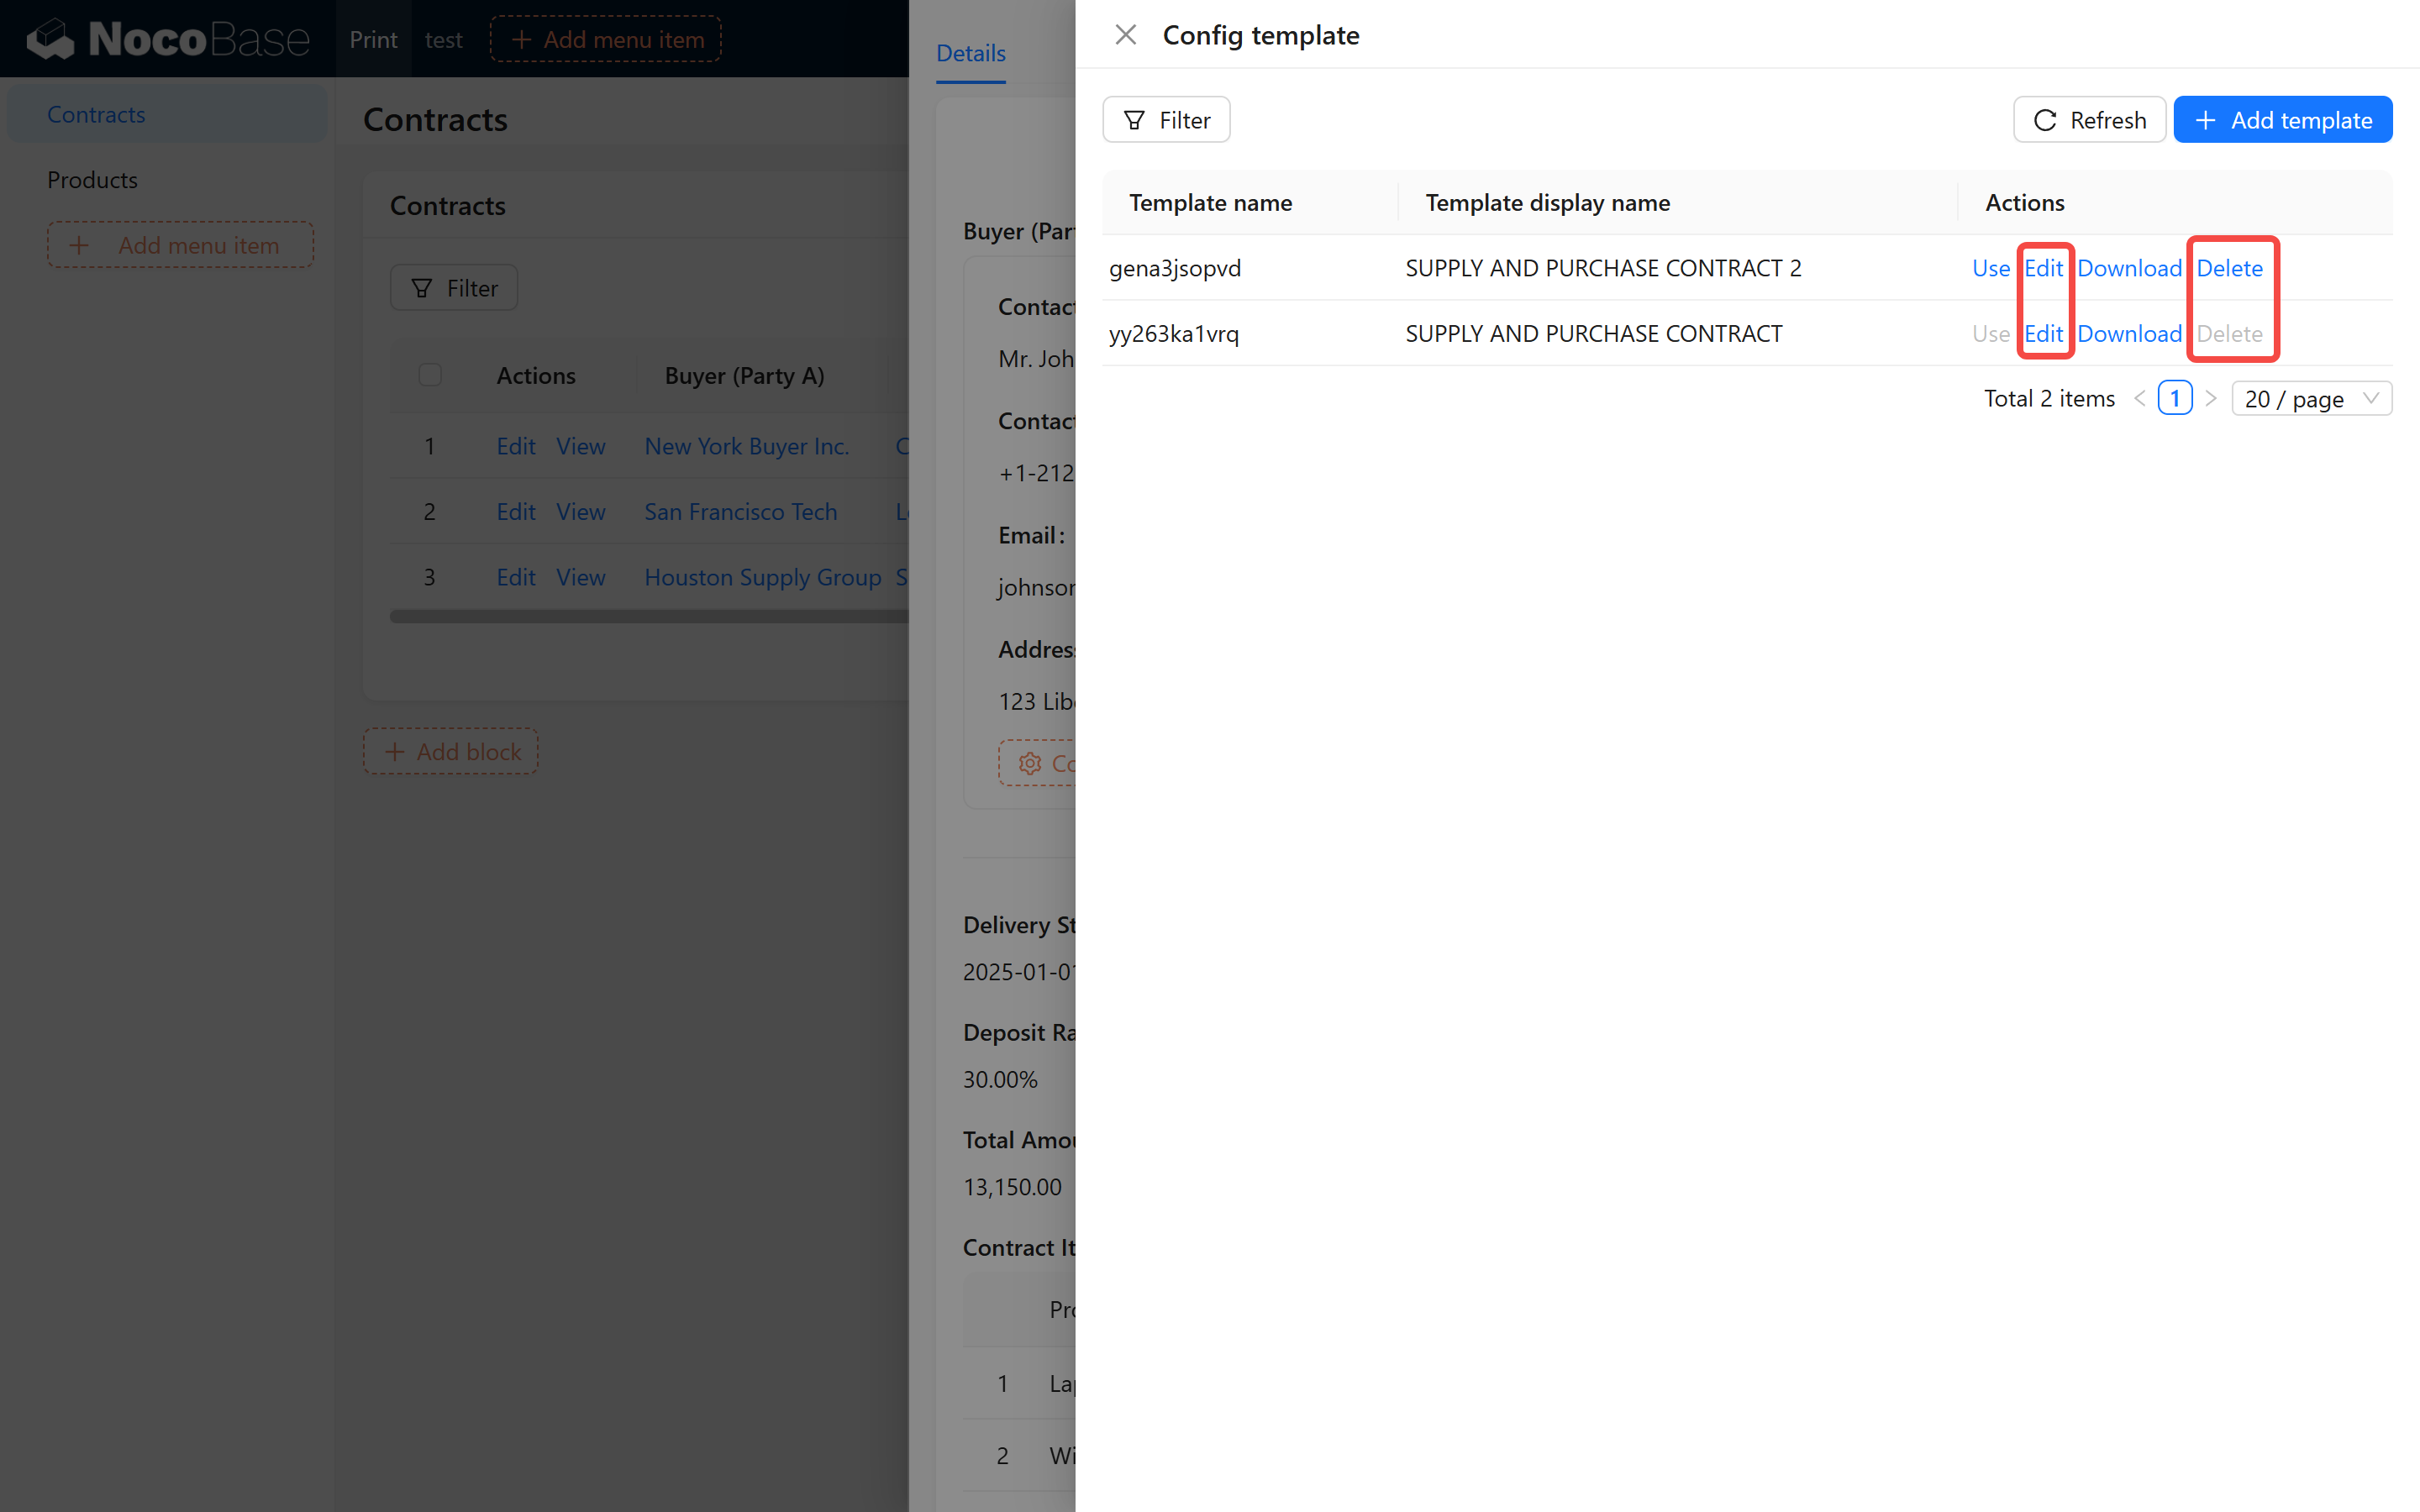This screenshot has width=2420, height=1512.
Task: Switch to the Details tab
Action: [x=970, y=53]
